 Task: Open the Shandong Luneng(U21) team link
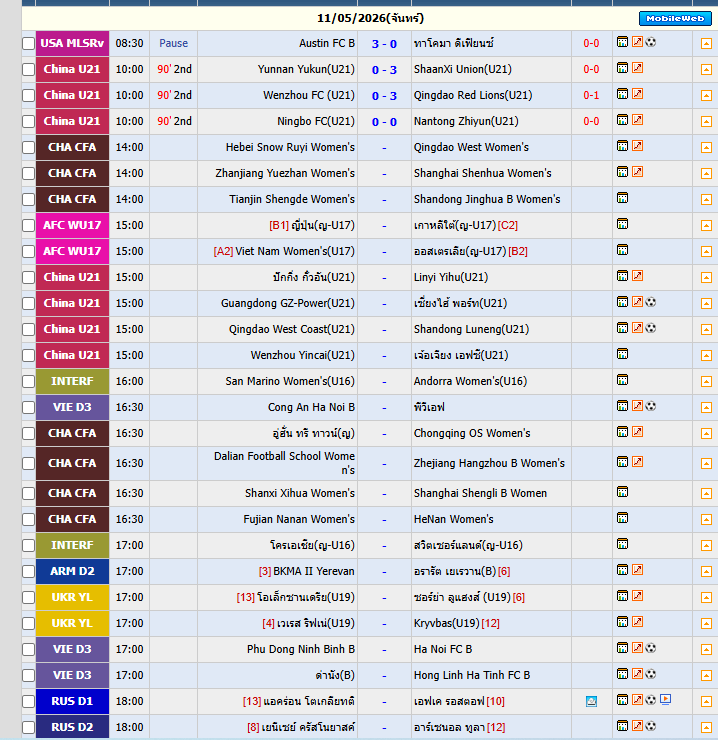[x=471, y=329]
